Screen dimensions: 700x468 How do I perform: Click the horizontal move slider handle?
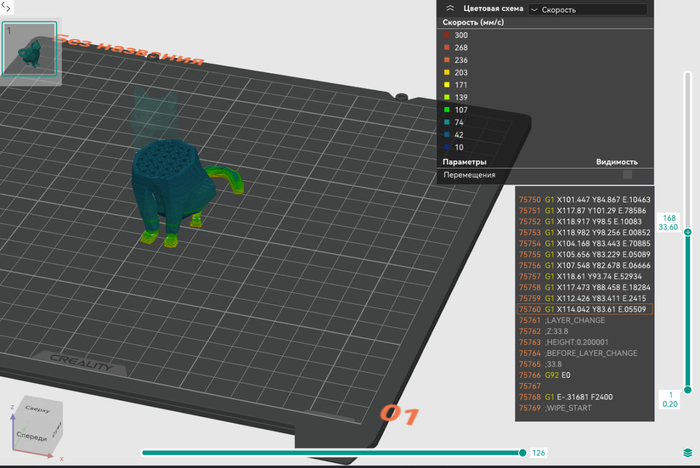523,453
